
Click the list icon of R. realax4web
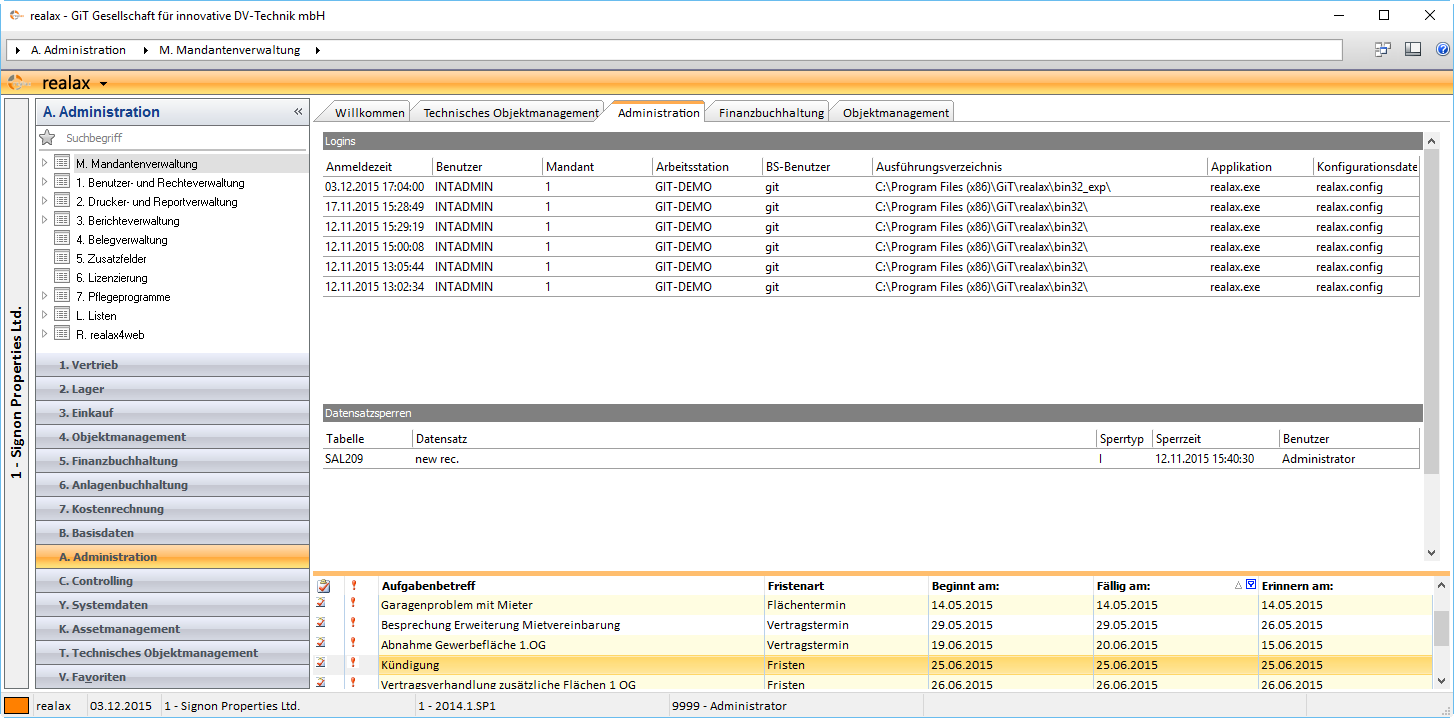coord(62,334)
